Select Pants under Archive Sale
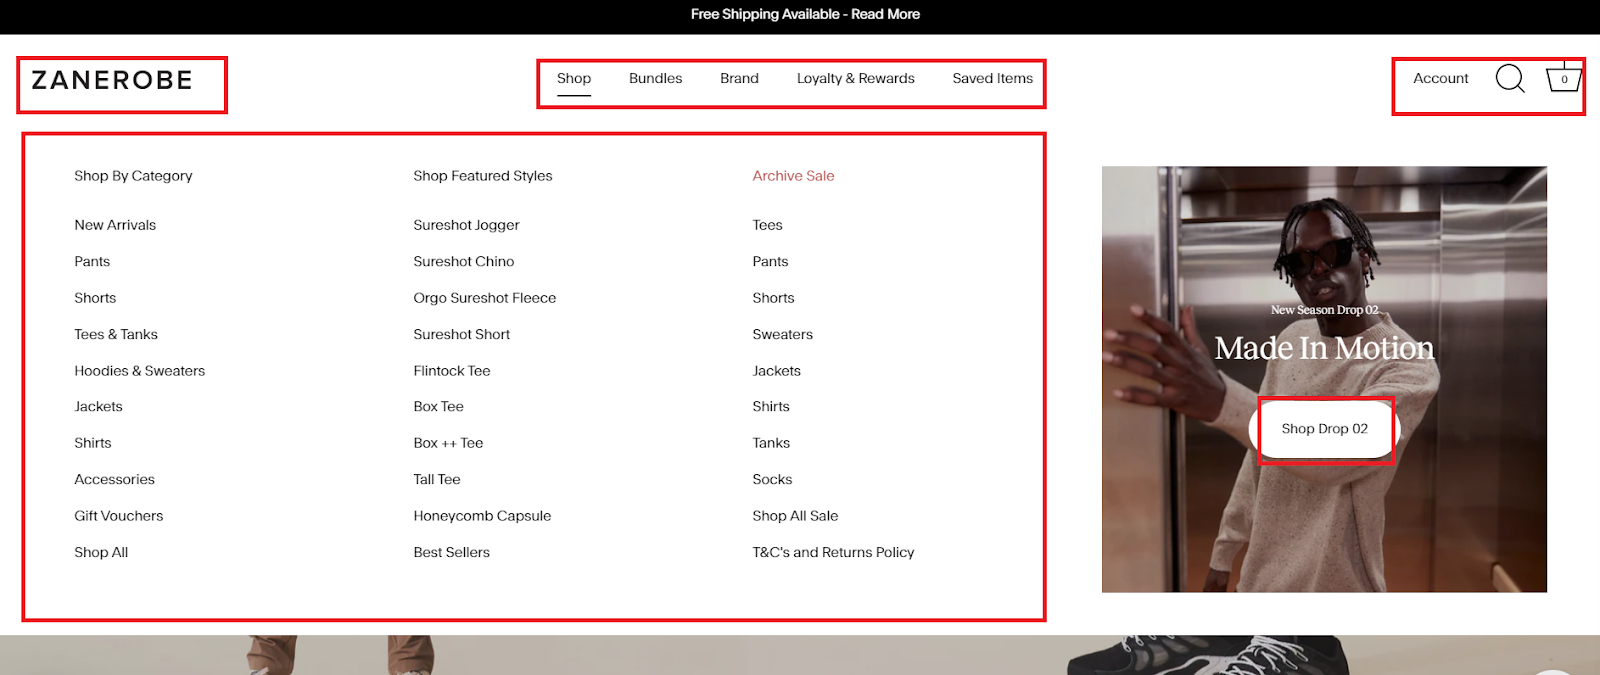 (x=771, y=261)
